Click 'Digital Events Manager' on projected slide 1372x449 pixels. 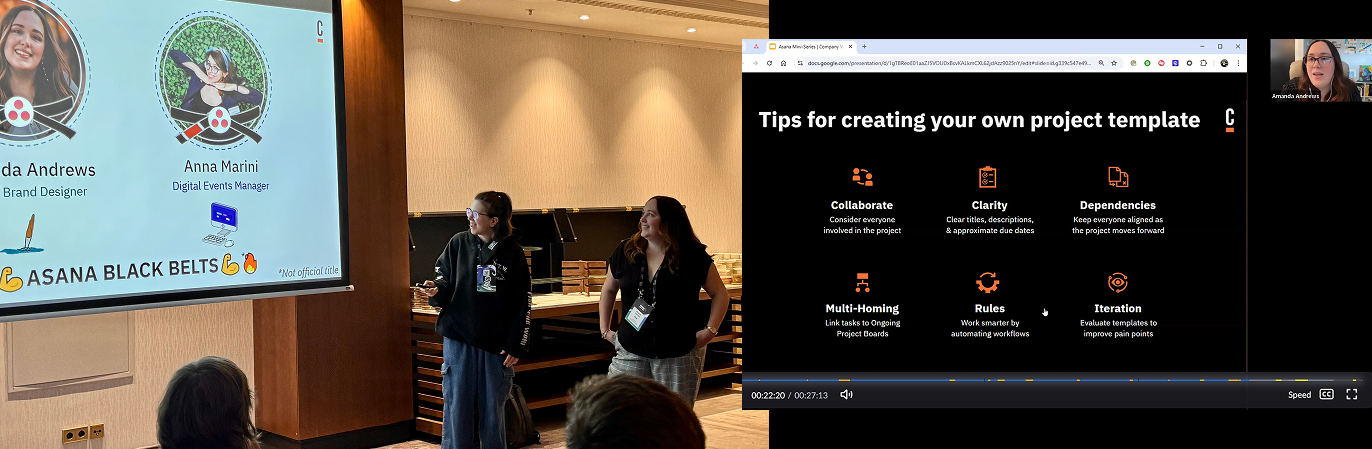220,185
